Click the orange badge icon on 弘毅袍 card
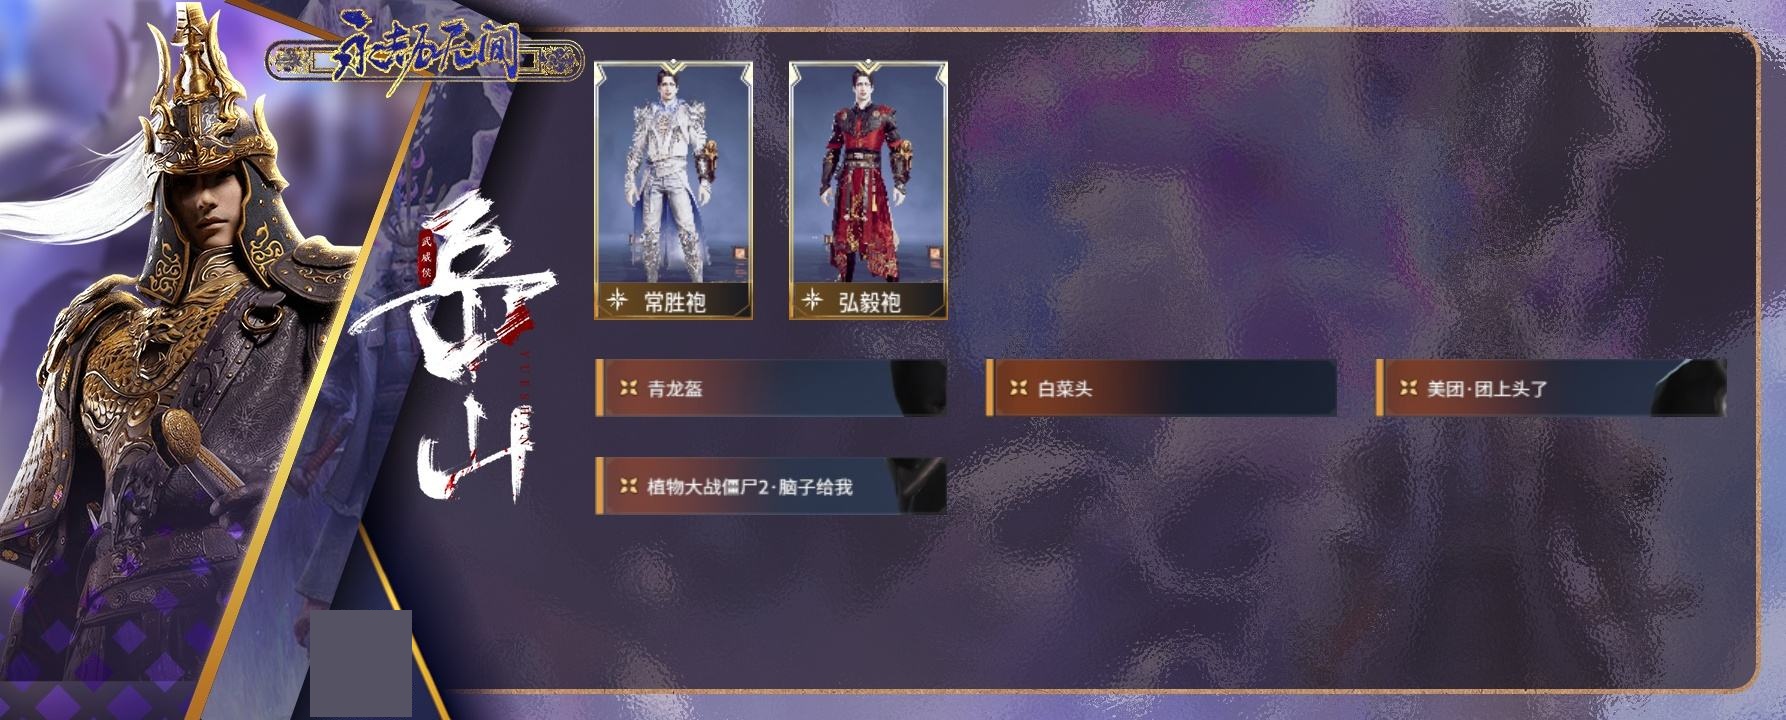This screenshot has width=1786, height=720. click(936, 254)
